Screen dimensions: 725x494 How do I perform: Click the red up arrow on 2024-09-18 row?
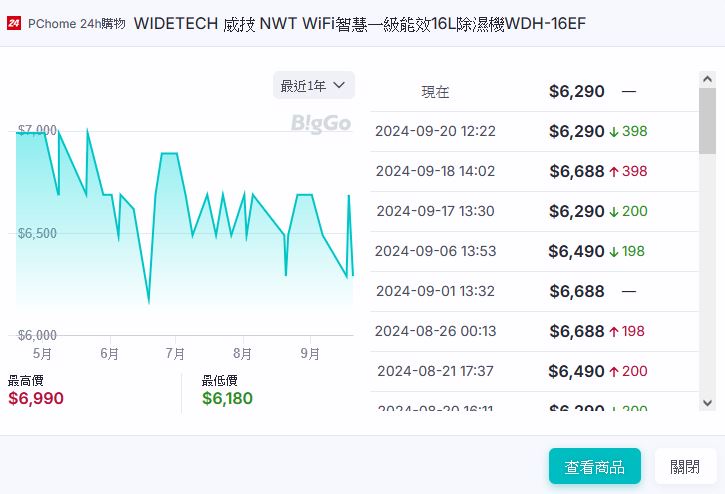614,172
